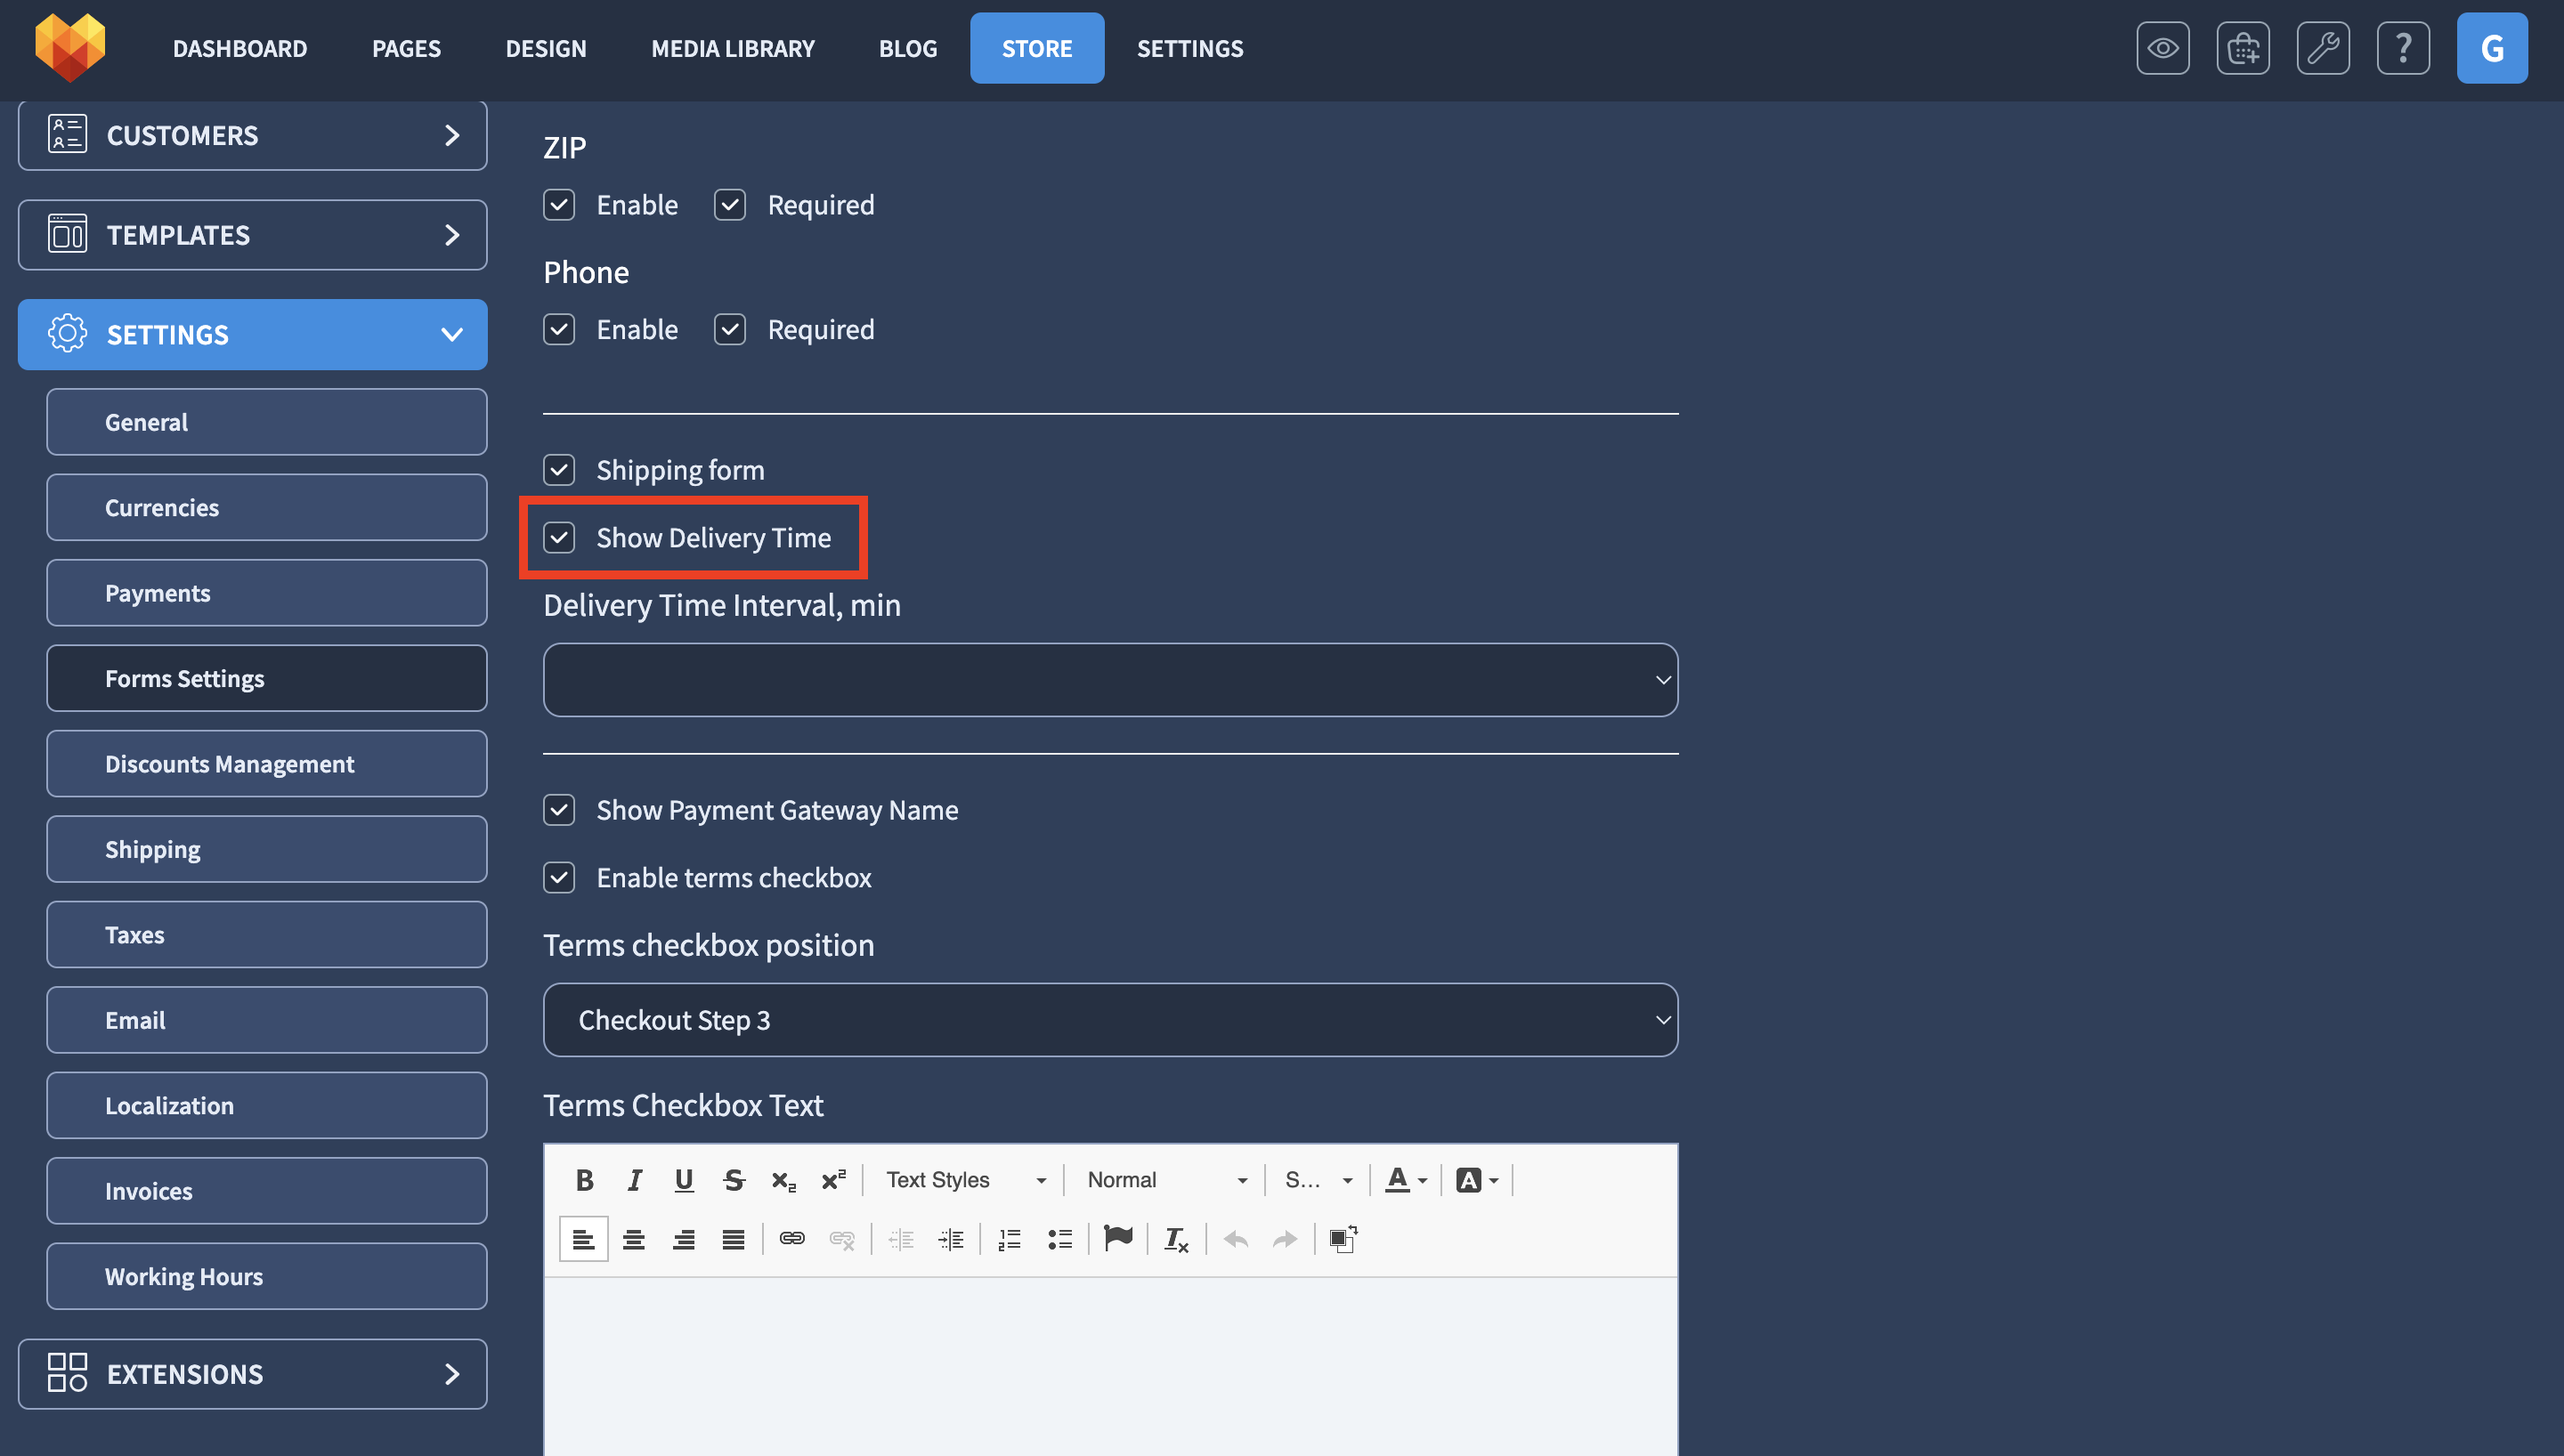Open the DESIGN top menu
This screenshot has width=2564, height=1456.
click(x=546, y=48)
